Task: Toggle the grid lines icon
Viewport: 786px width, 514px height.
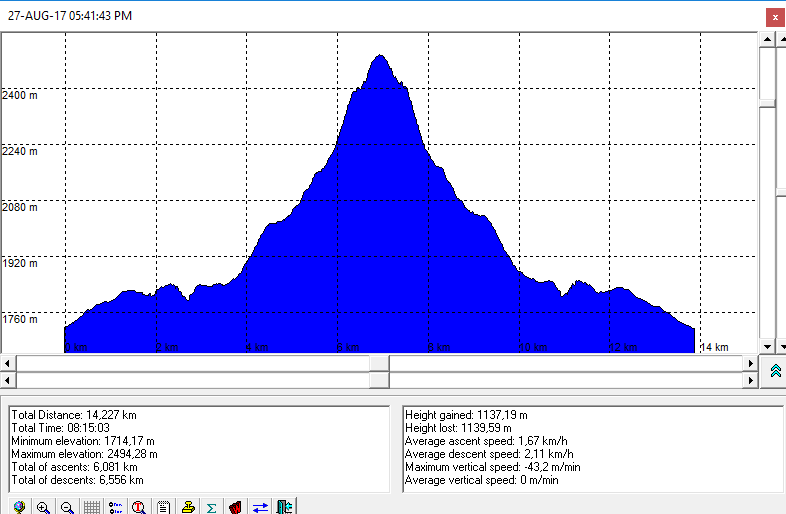Action: [91, 507]
